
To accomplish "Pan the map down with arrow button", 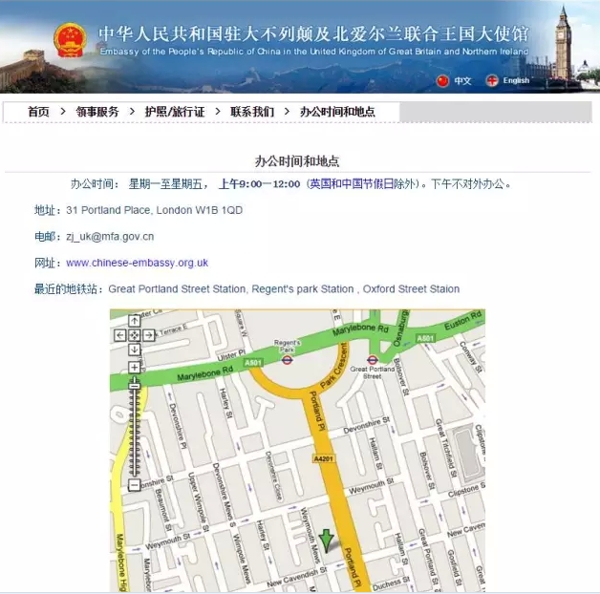I will [x=134, y=351].
